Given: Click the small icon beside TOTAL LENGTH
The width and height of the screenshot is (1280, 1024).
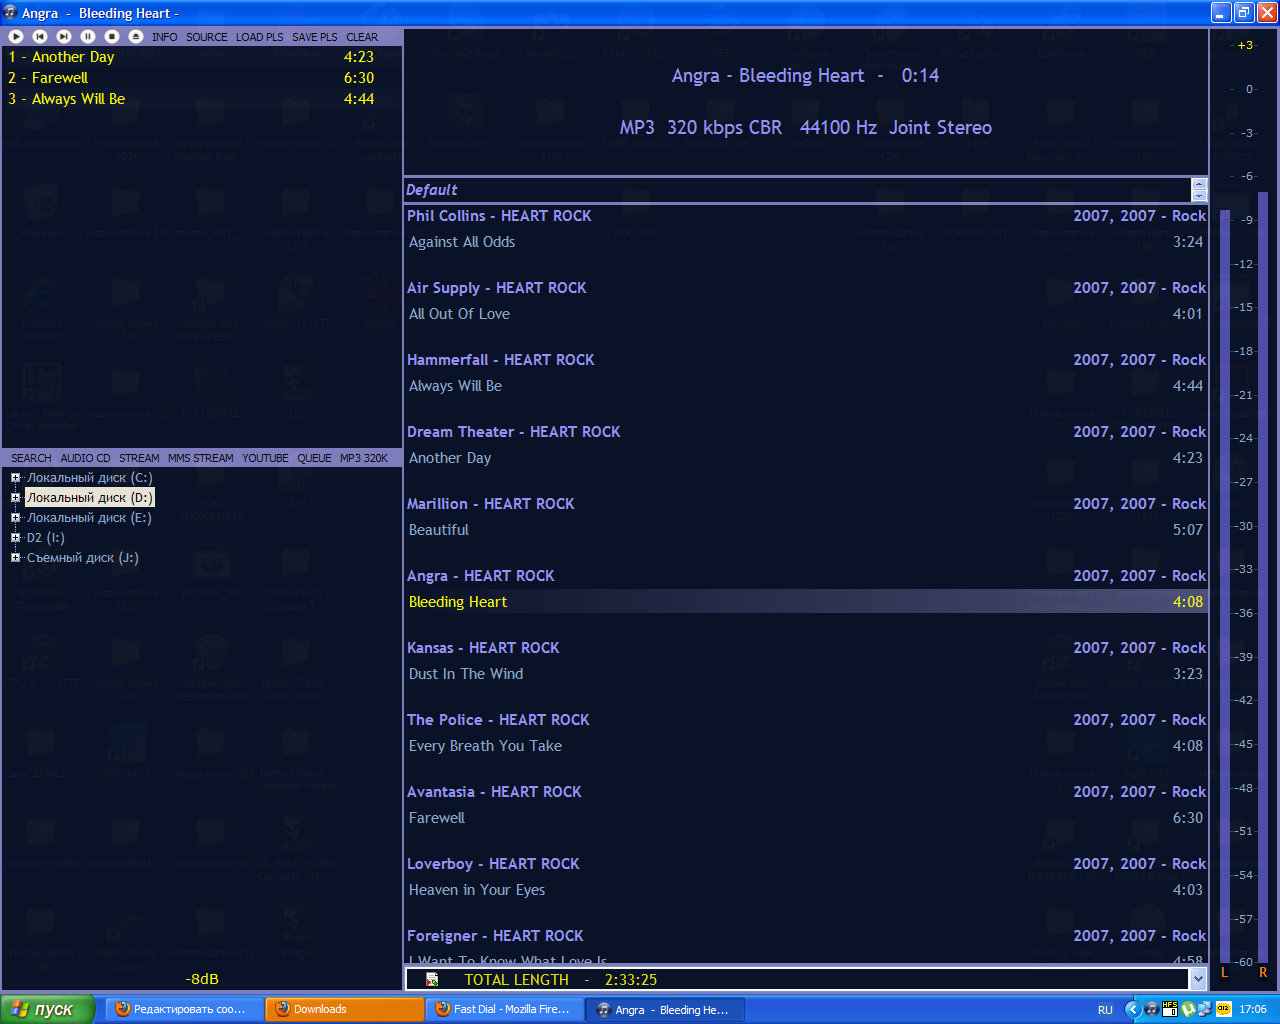Looking at the screenshot, I should pos(432,980).
